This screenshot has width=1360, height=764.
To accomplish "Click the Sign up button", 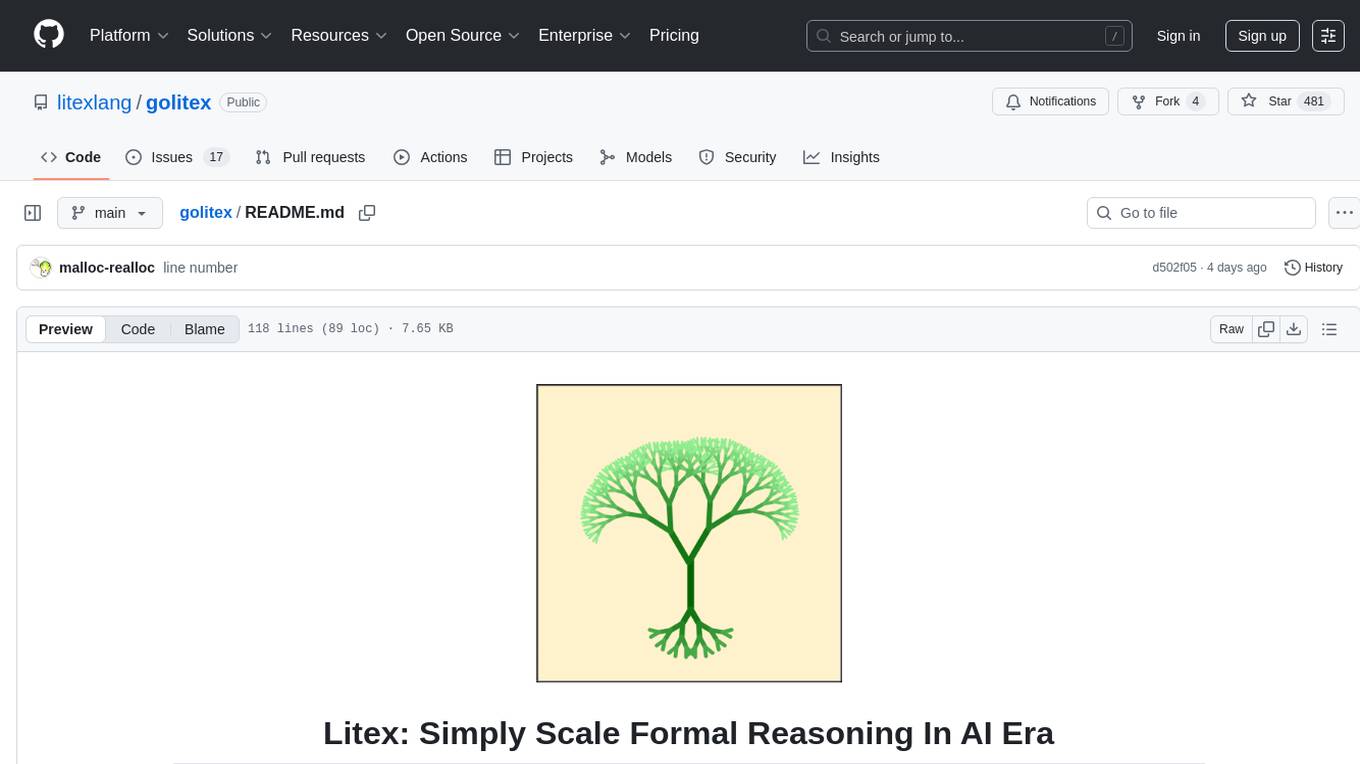I will click(x=1262, y=36).
